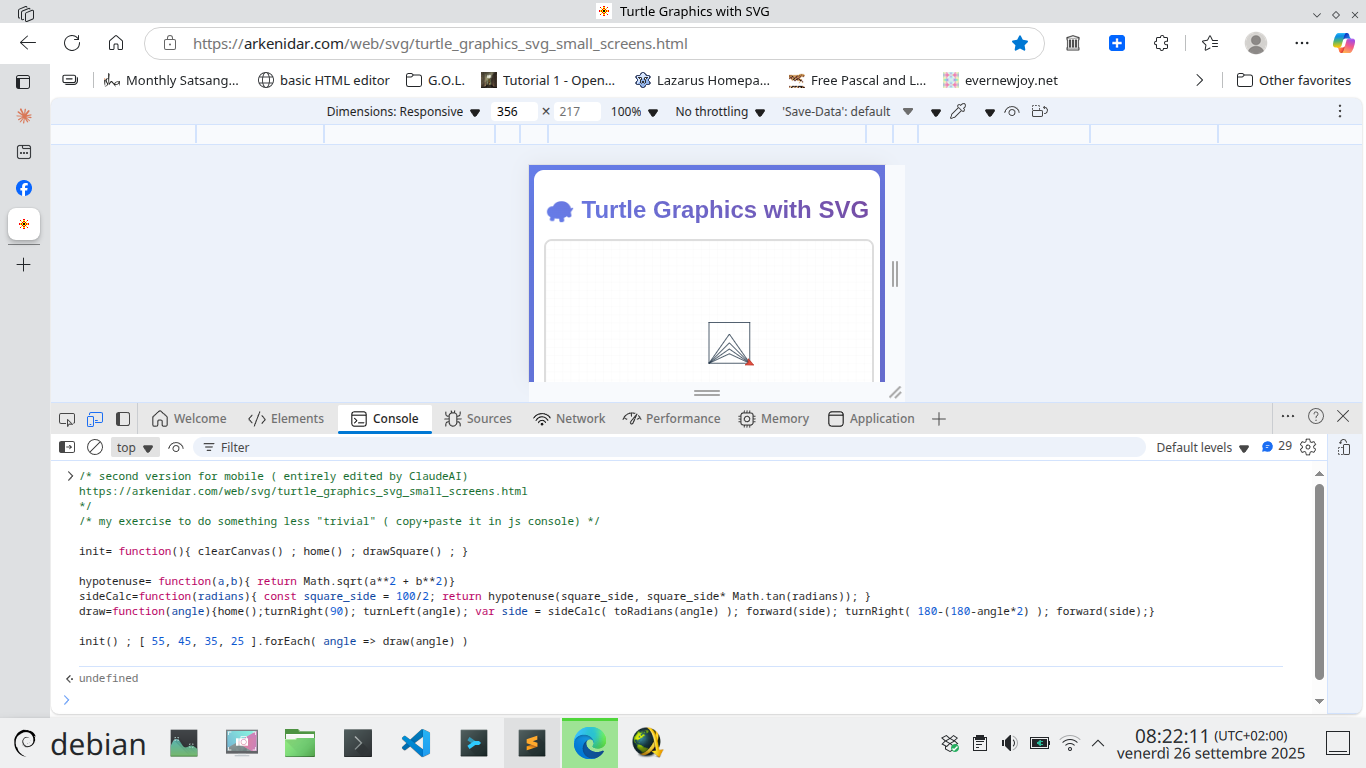The height and width of the screenshot is (768, 1366).
Task: Clear the console with the clear icon
Action: click(x=95, y=447)
